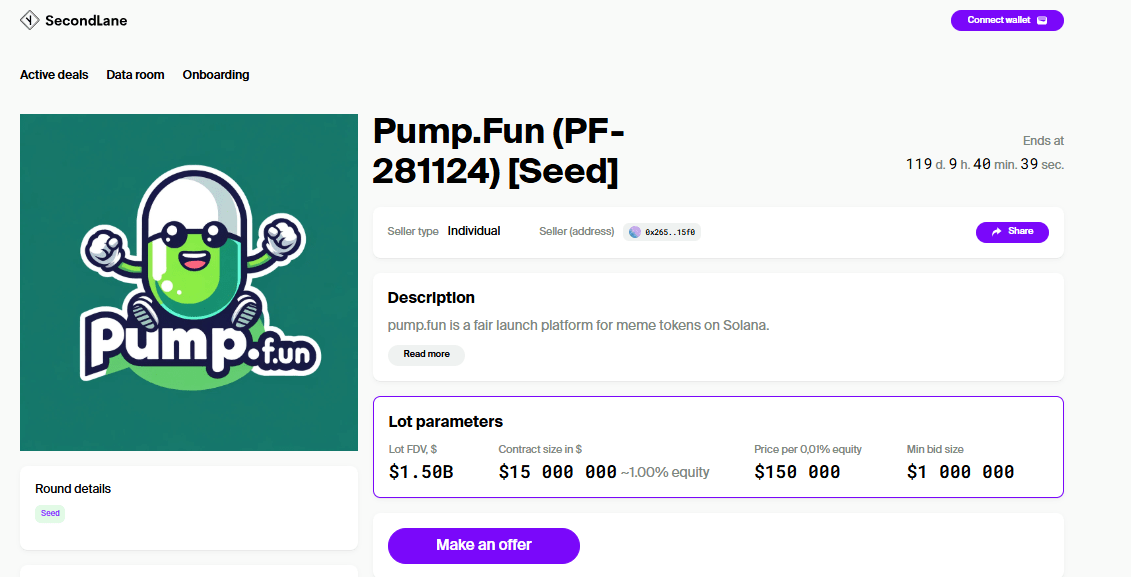Click the $15 000 000 contract size value
The width and height of the screenshot is (1131, 577).
(x=558, y=472)
